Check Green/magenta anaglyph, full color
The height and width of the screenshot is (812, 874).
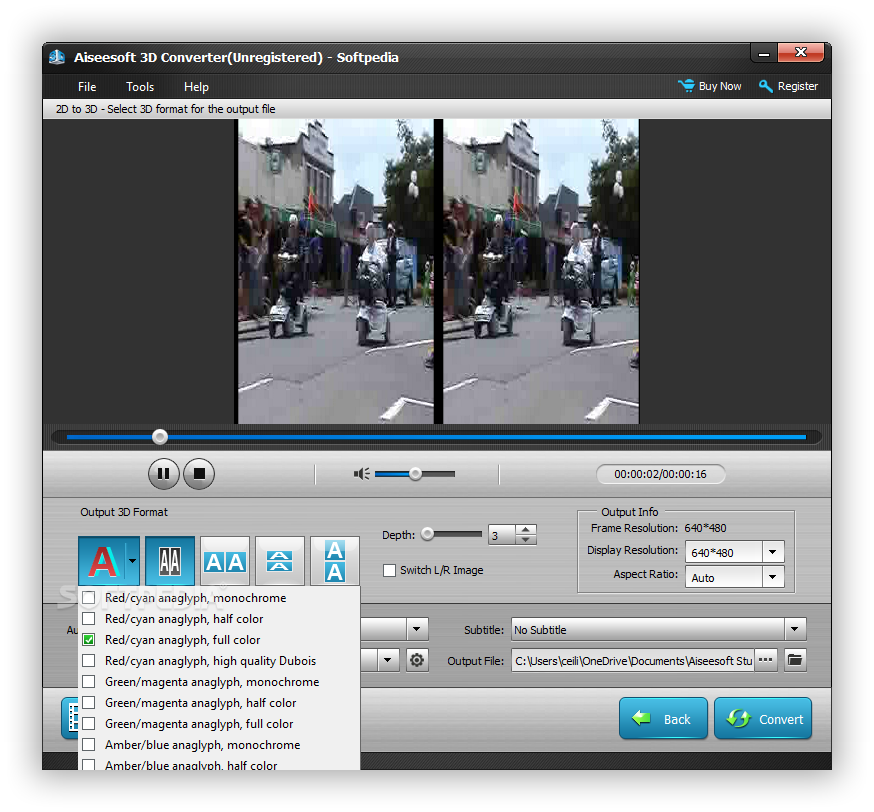(89, 723)
